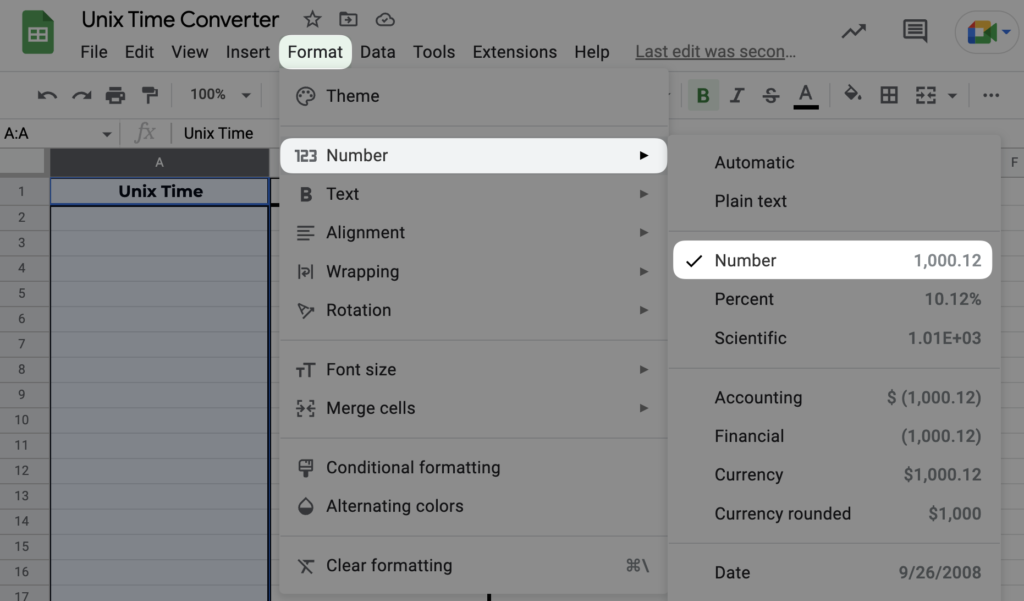Open the Data menu

(x=378, y=51)
